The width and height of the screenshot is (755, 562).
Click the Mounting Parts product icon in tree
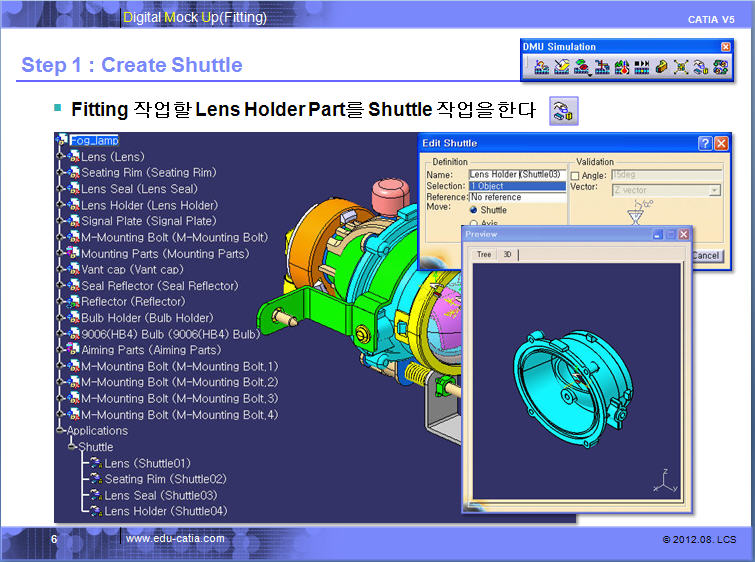pyautogui.click(x=73, y=254)
